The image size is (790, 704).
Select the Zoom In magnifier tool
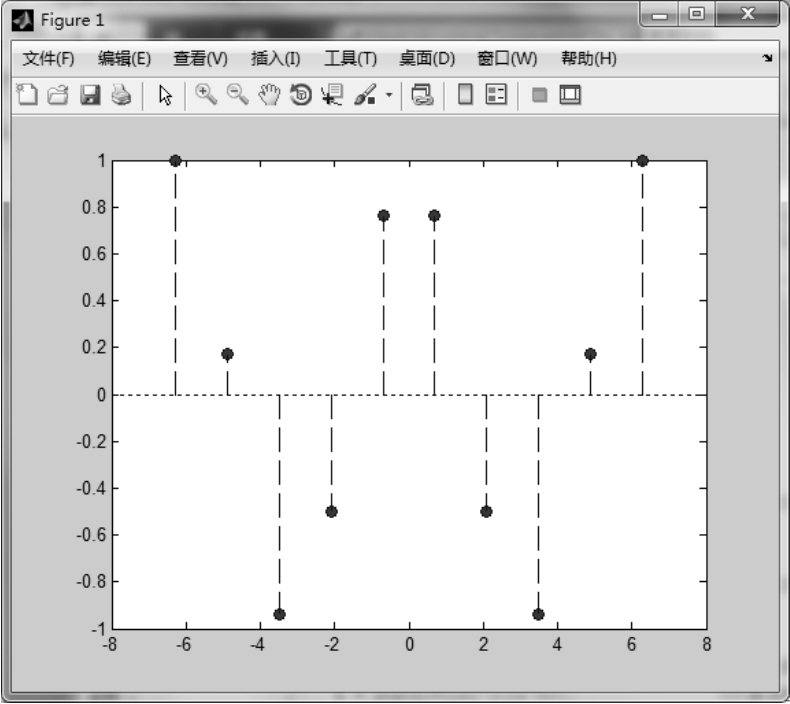(x=206, y=95)
